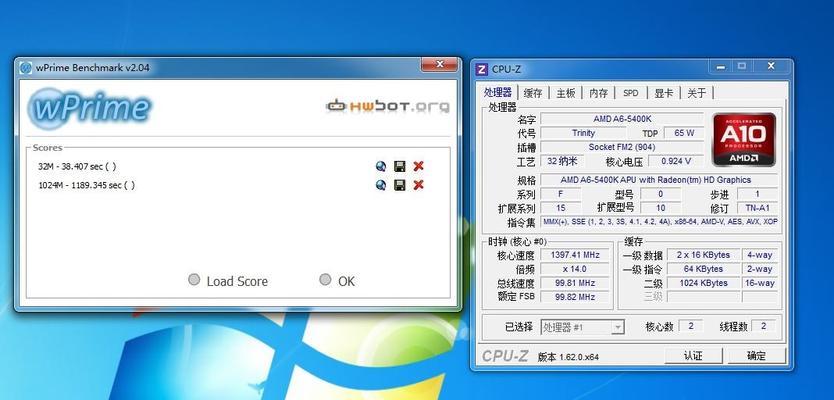Viewport: 834px width, 400px height.
Task: Save the 32M score with floppy icon
Action: coord(399,166)
